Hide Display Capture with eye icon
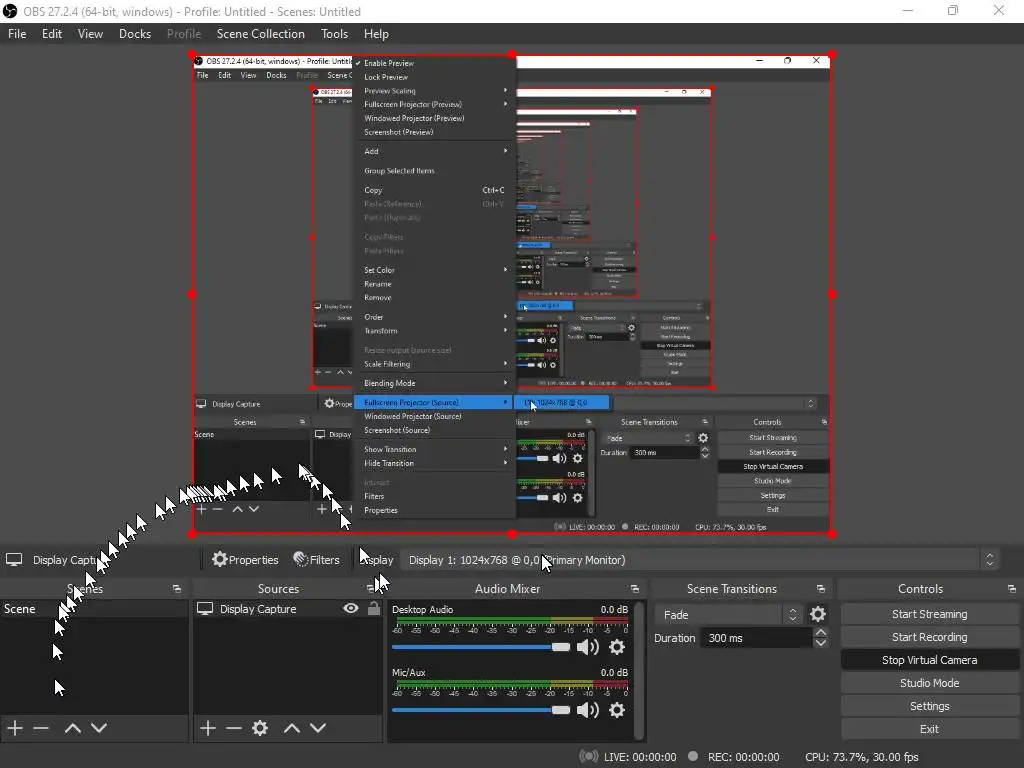Viewport: 1024px width, 768px height. point(351,608)
